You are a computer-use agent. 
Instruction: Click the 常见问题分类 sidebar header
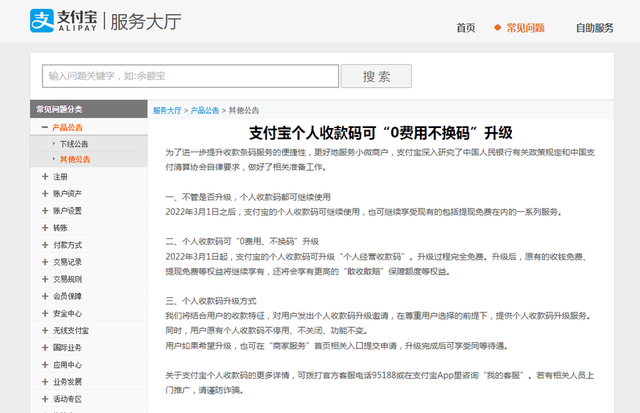(59, 109)
